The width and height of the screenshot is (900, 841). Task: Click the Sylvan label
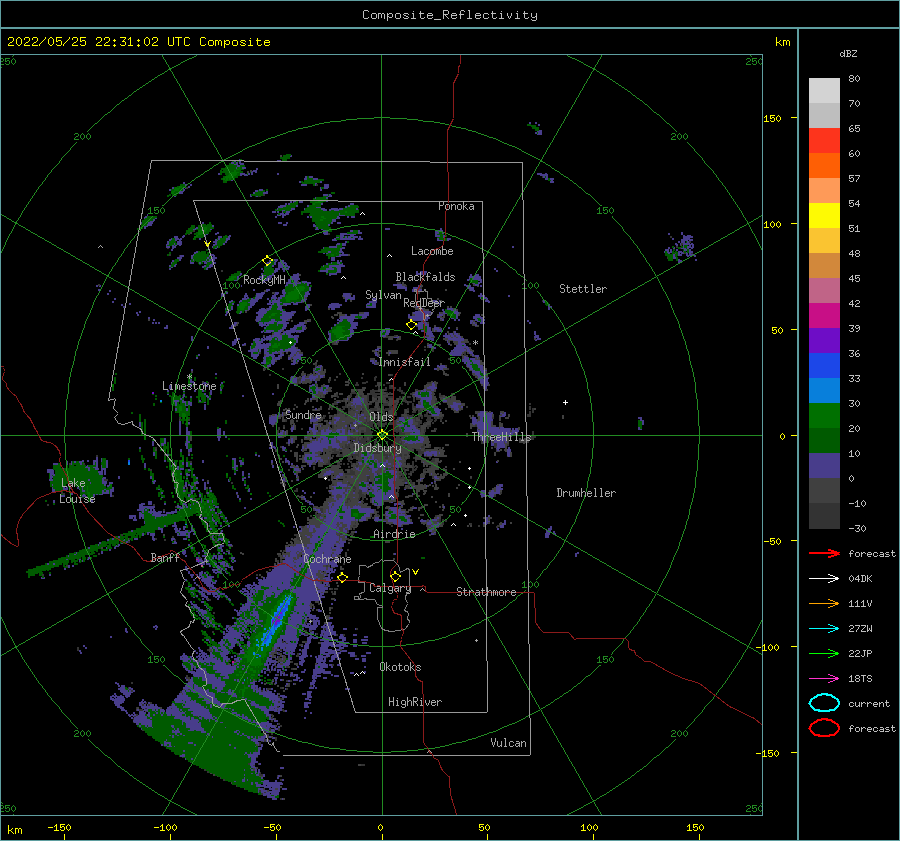383,295
